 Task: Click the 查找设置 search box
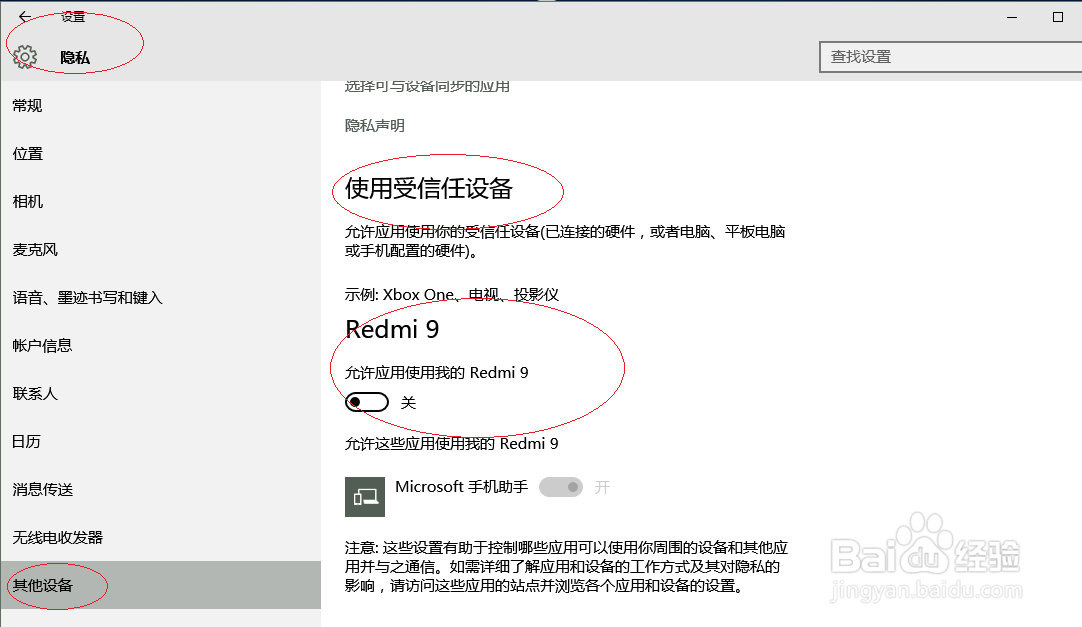[x=950, y=57]
